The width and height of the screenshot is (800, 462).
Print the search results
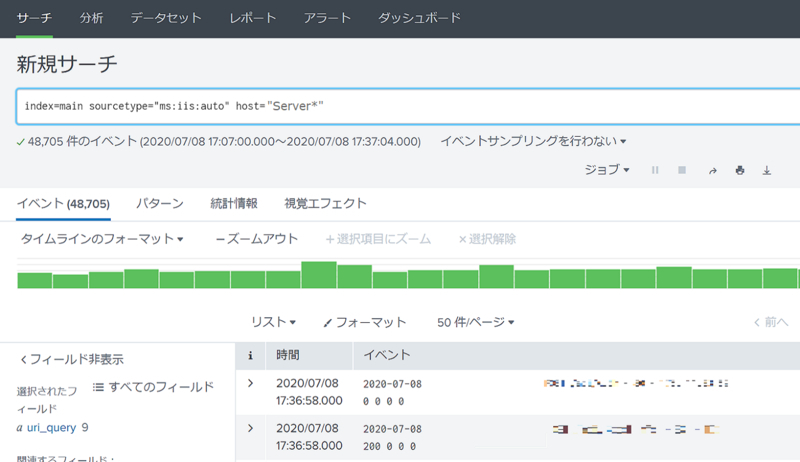pos(740,170)
